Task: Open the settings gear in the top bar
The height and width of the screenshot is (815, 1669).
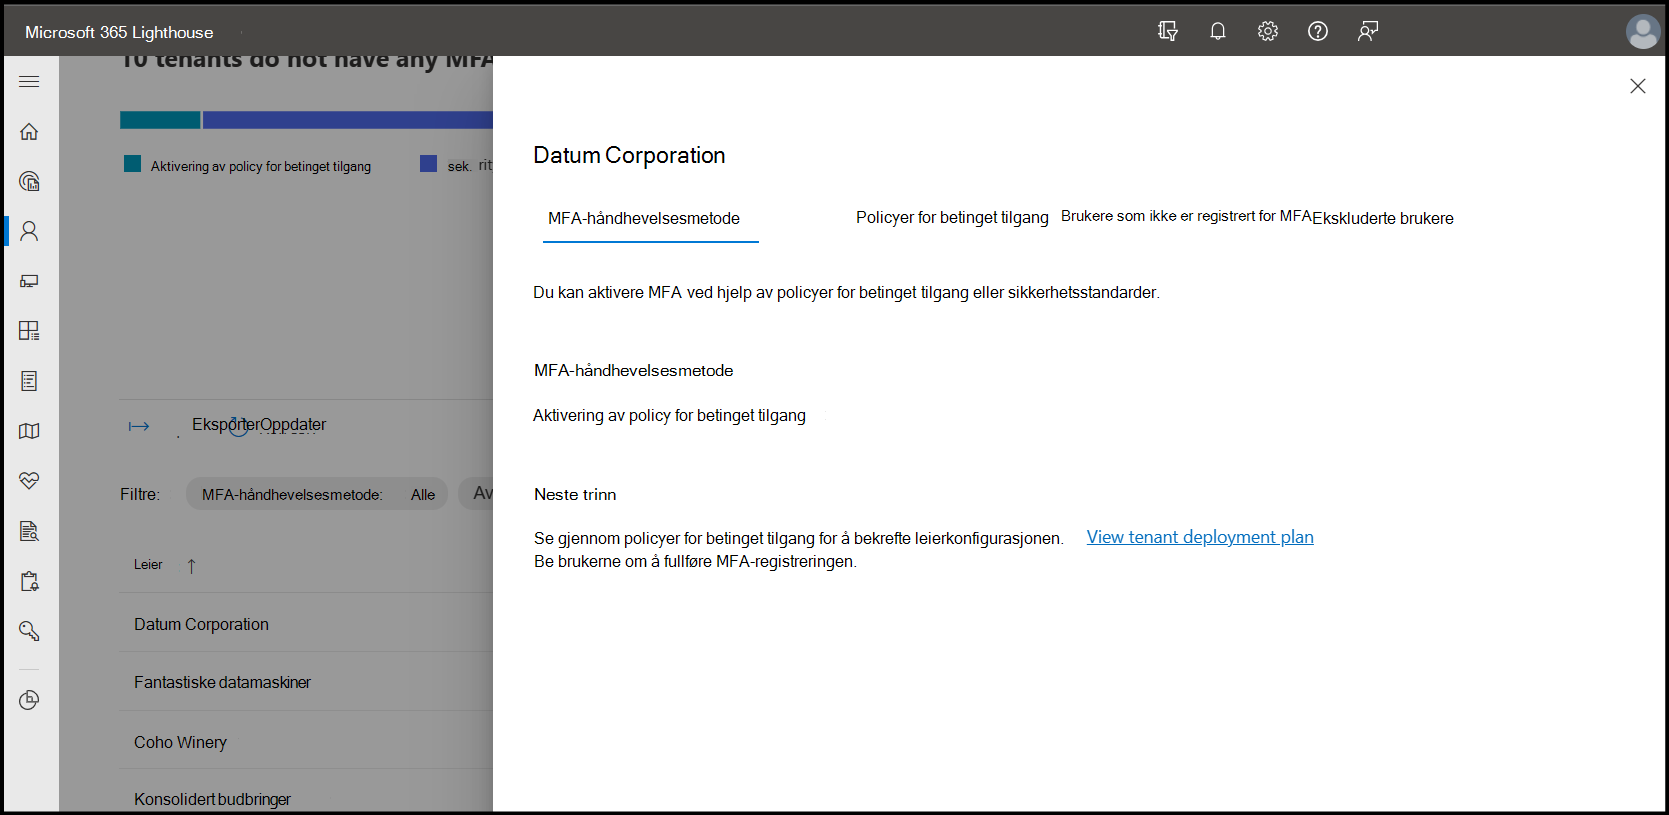Action: (1268, 31)
